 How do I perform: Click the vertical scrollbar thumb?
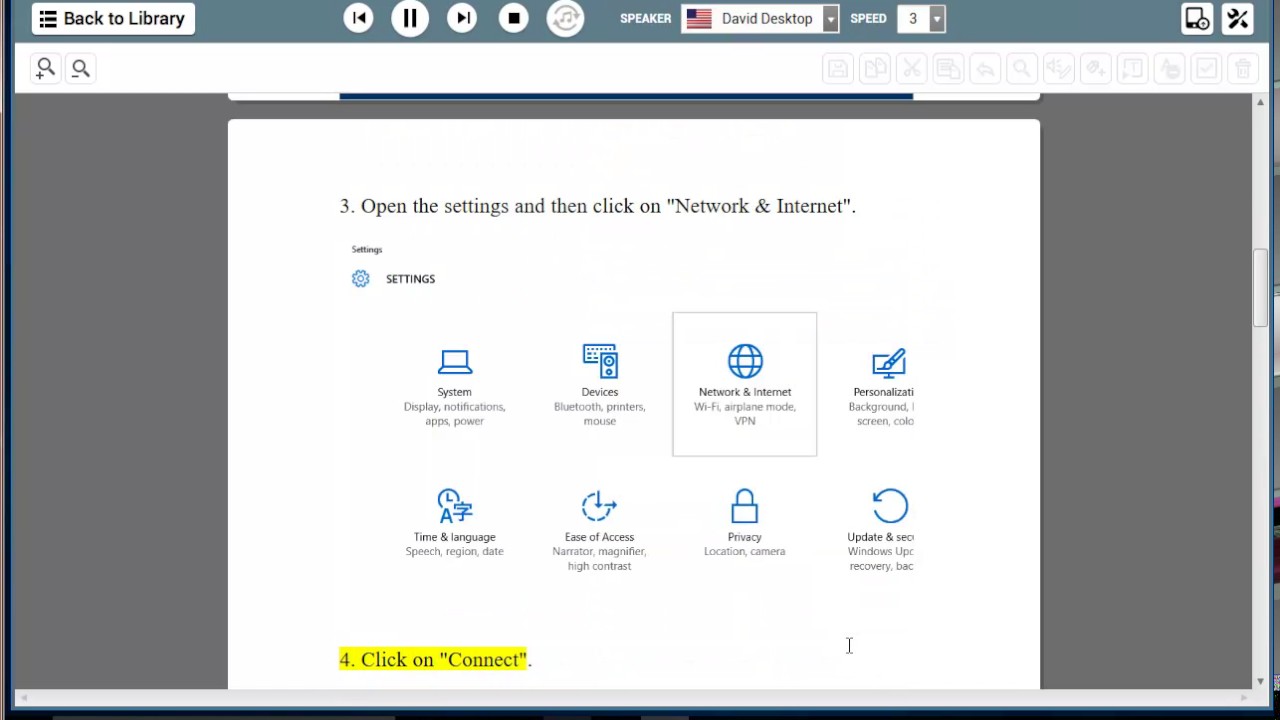(x=1260, y=288)
